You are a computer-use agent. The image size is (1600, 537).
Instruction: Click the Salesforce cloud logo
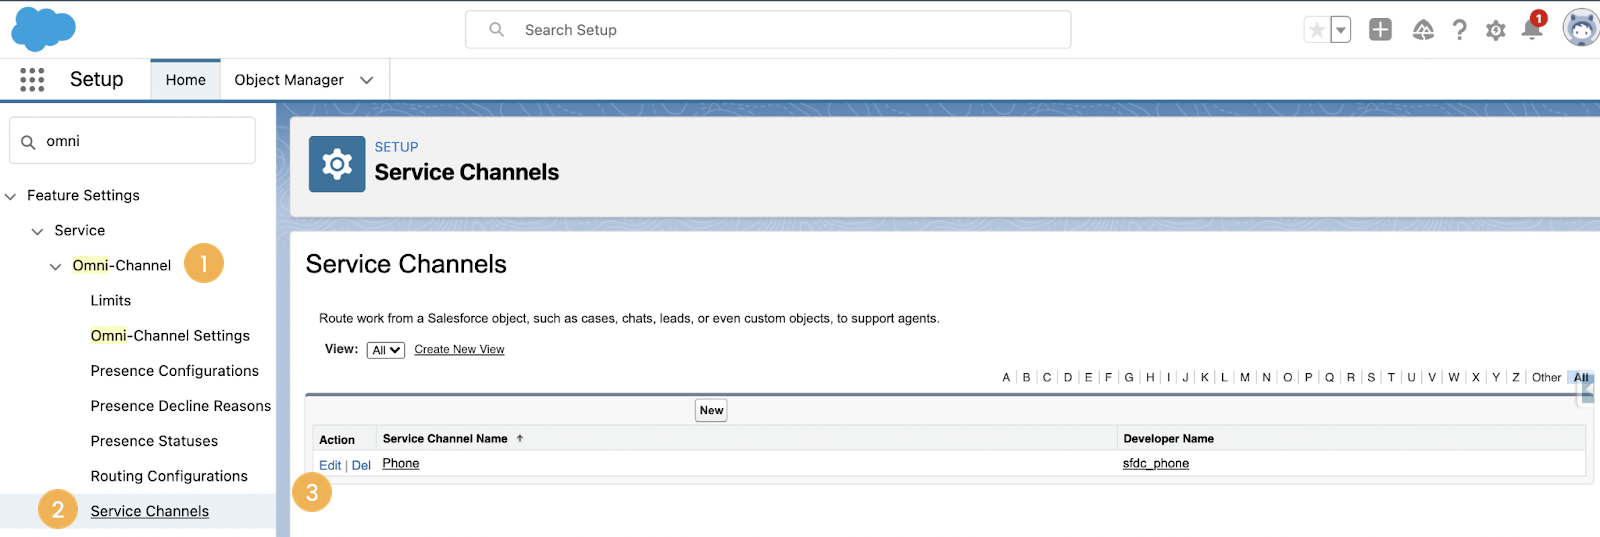pyautogui.click(x=43, y=28)
